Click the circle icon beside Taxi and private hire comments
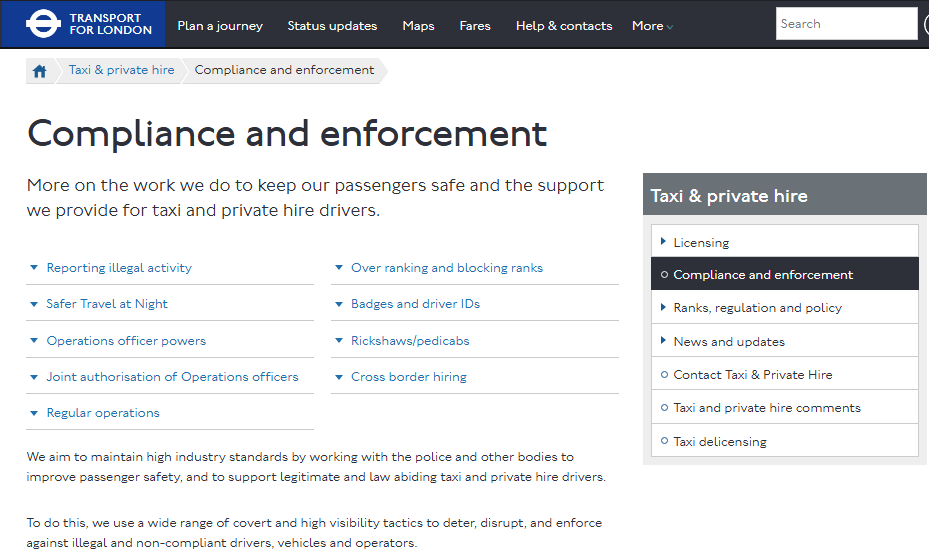 (664, 408)
